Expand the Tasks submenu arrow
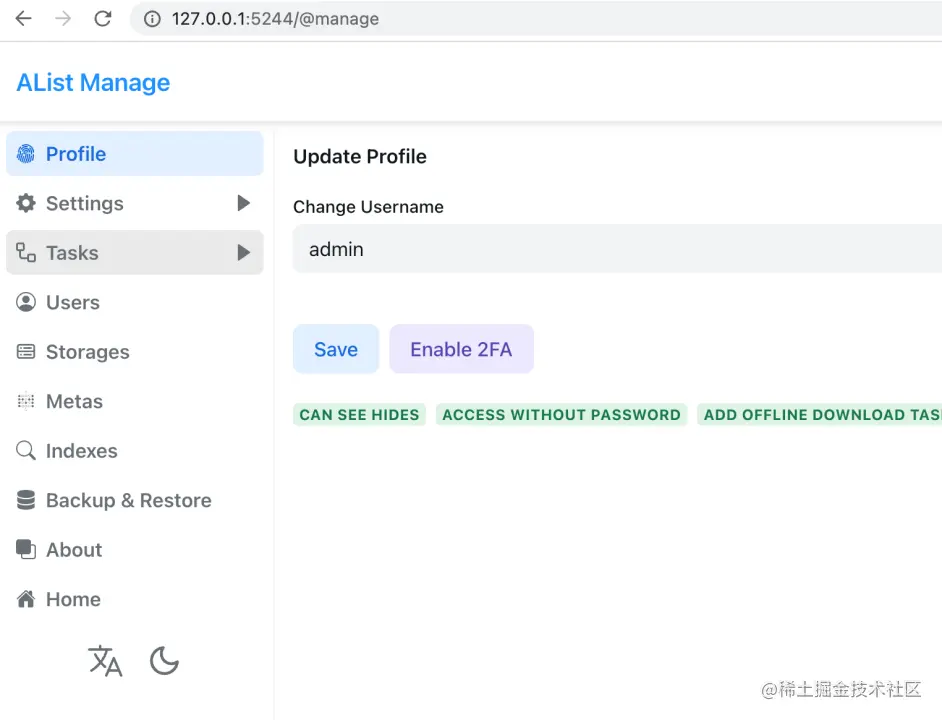 [x=243, y=253]
